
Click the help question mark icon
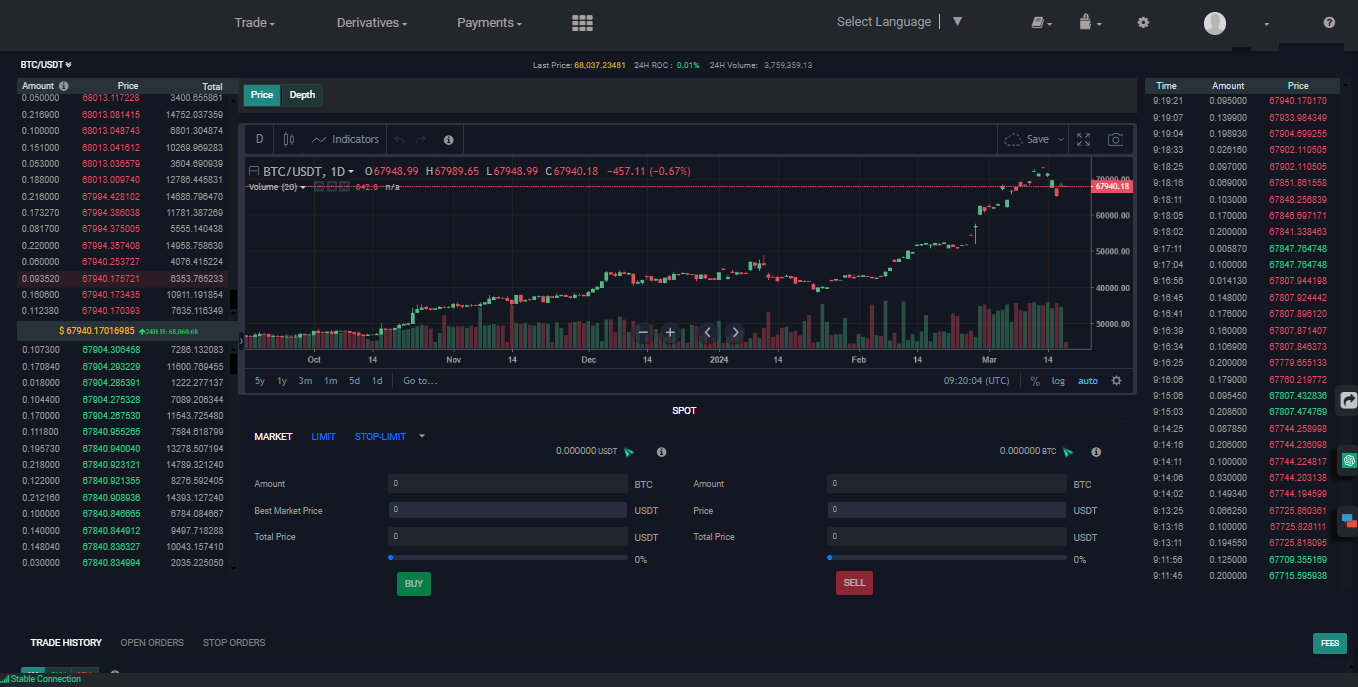(1330, 22)
